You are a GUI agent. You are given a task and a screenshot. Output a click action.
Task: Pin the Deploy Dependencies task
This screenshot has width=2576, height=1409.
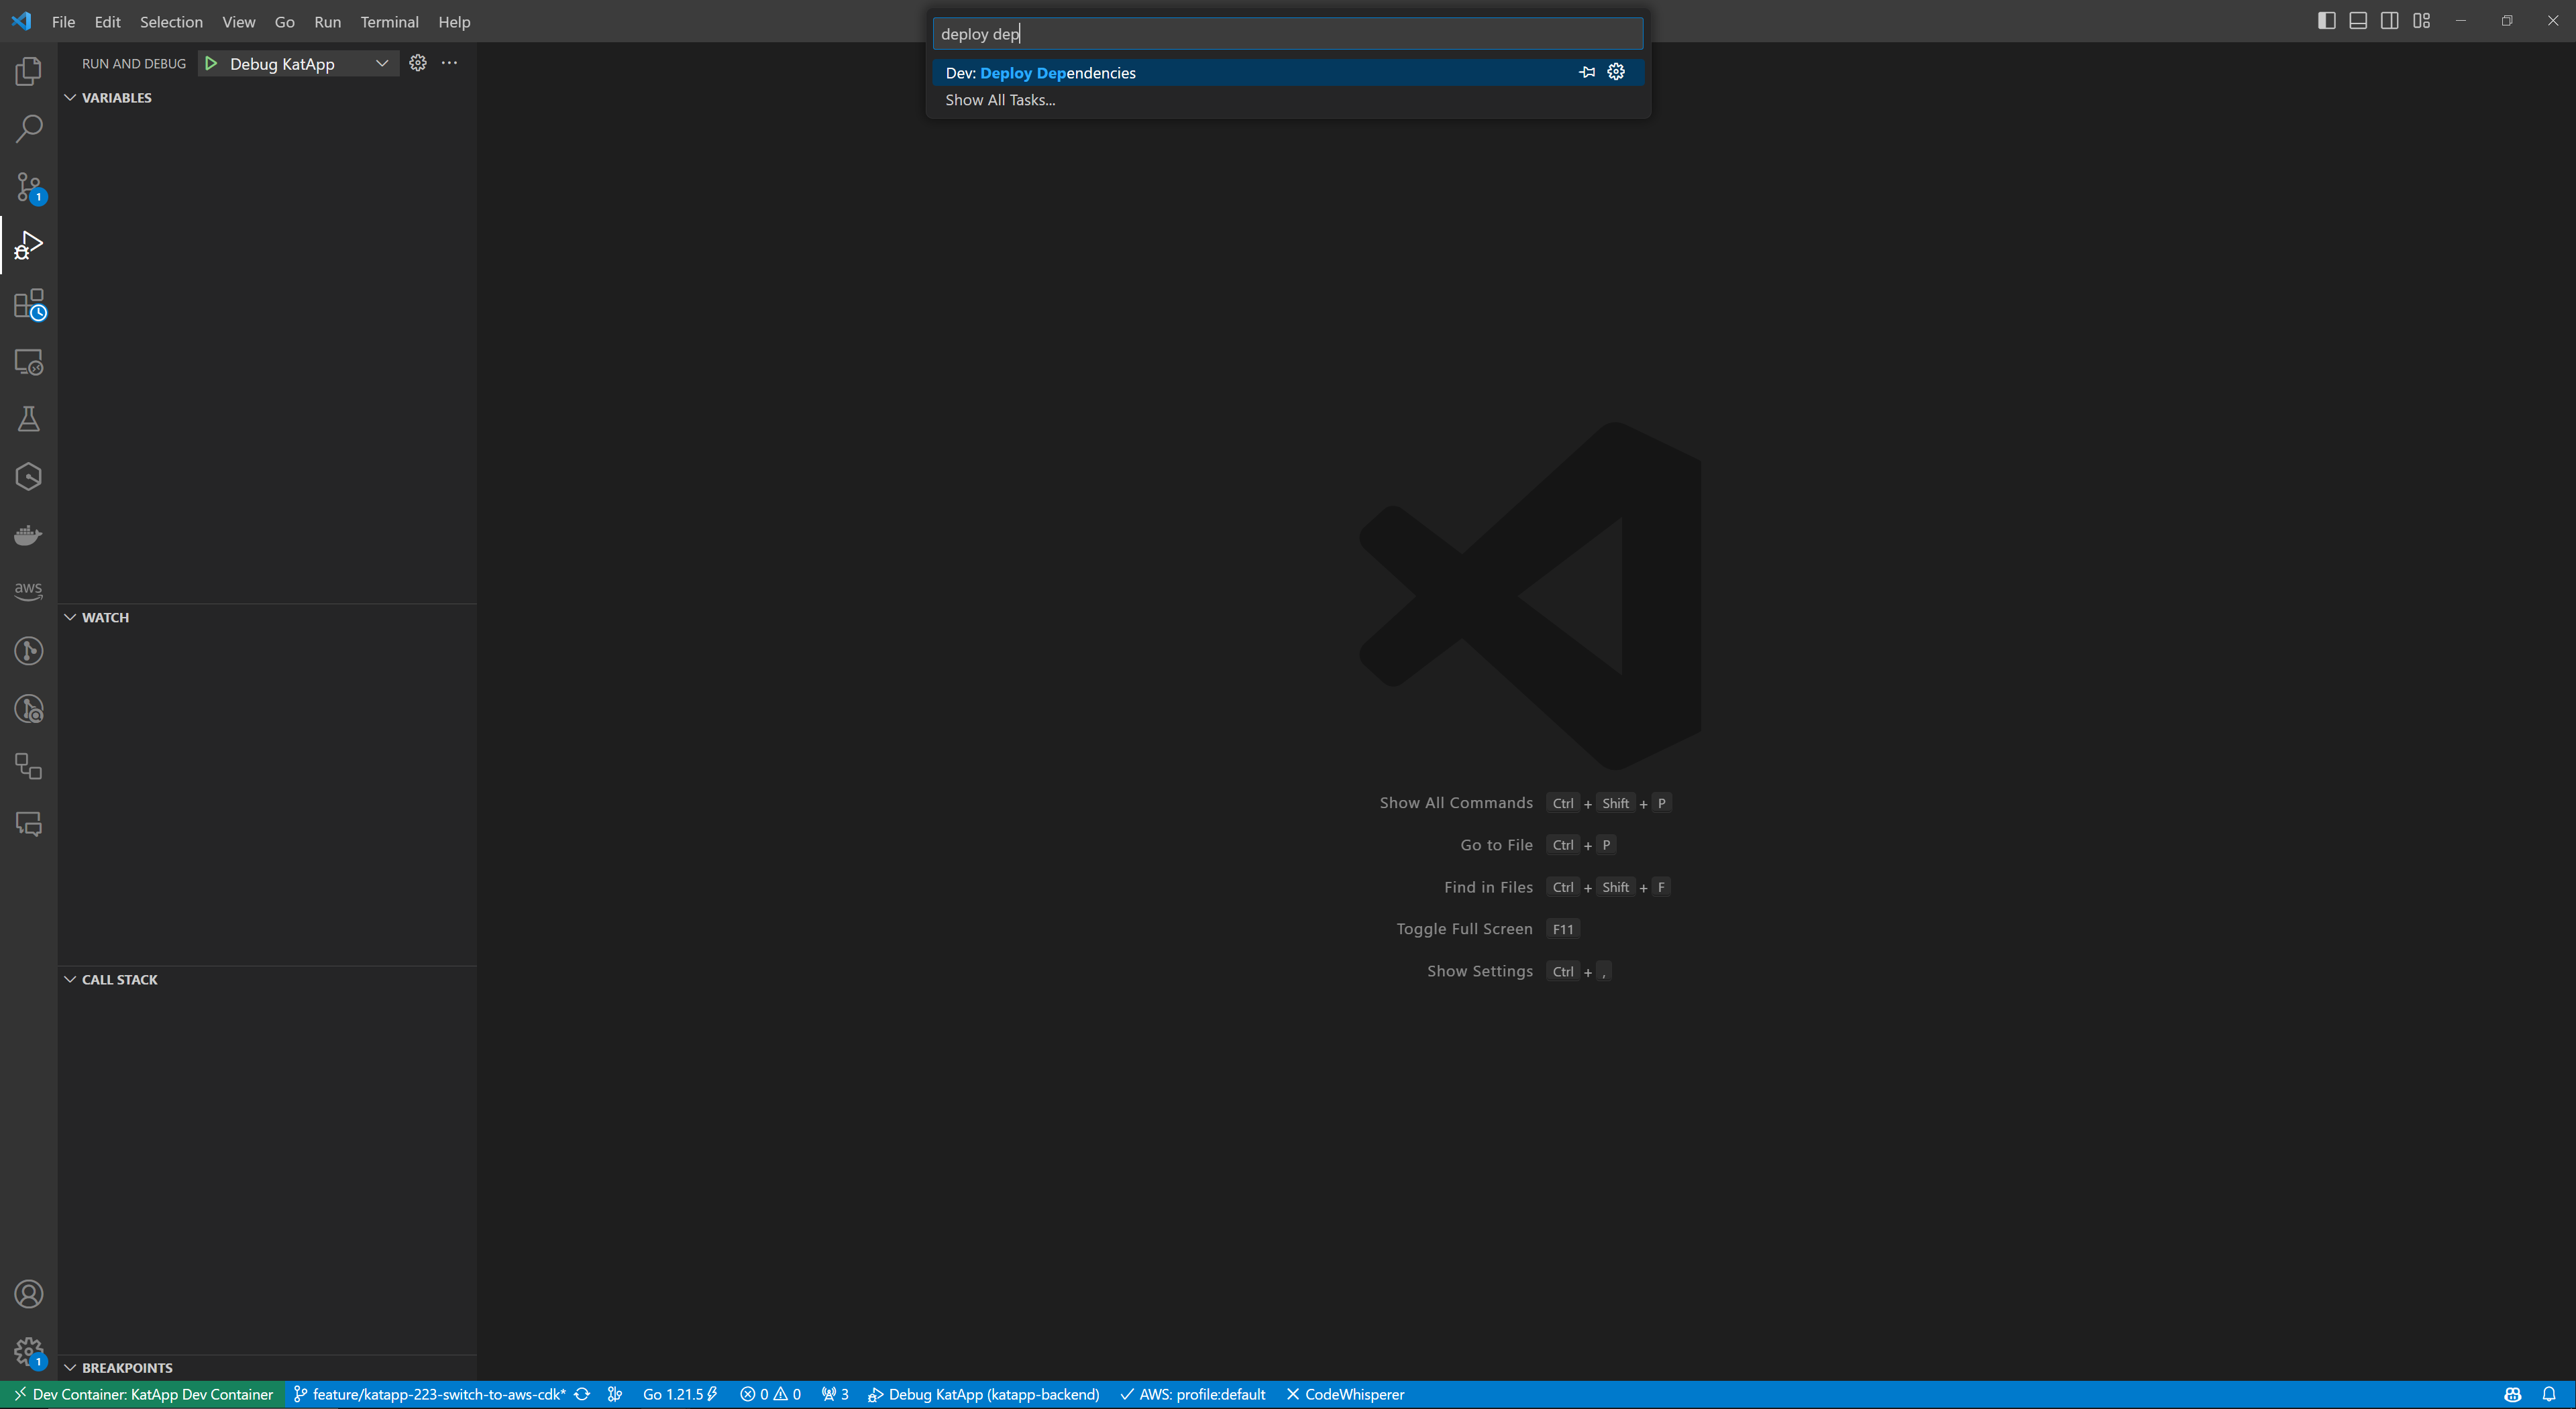[1587, 72]
